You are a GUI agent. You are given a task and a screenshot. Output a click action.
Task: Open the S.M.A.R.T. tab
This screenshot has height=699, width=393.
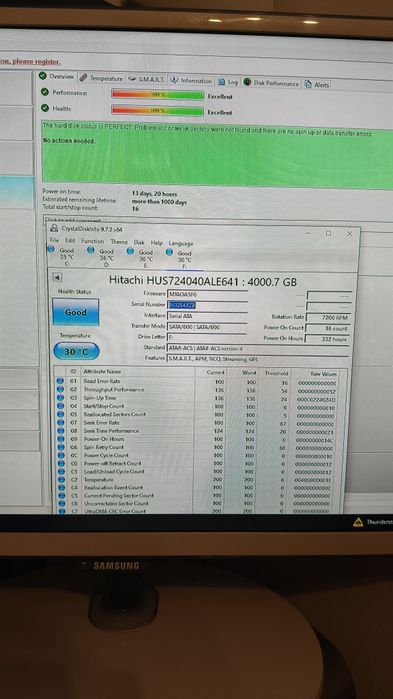146,79
